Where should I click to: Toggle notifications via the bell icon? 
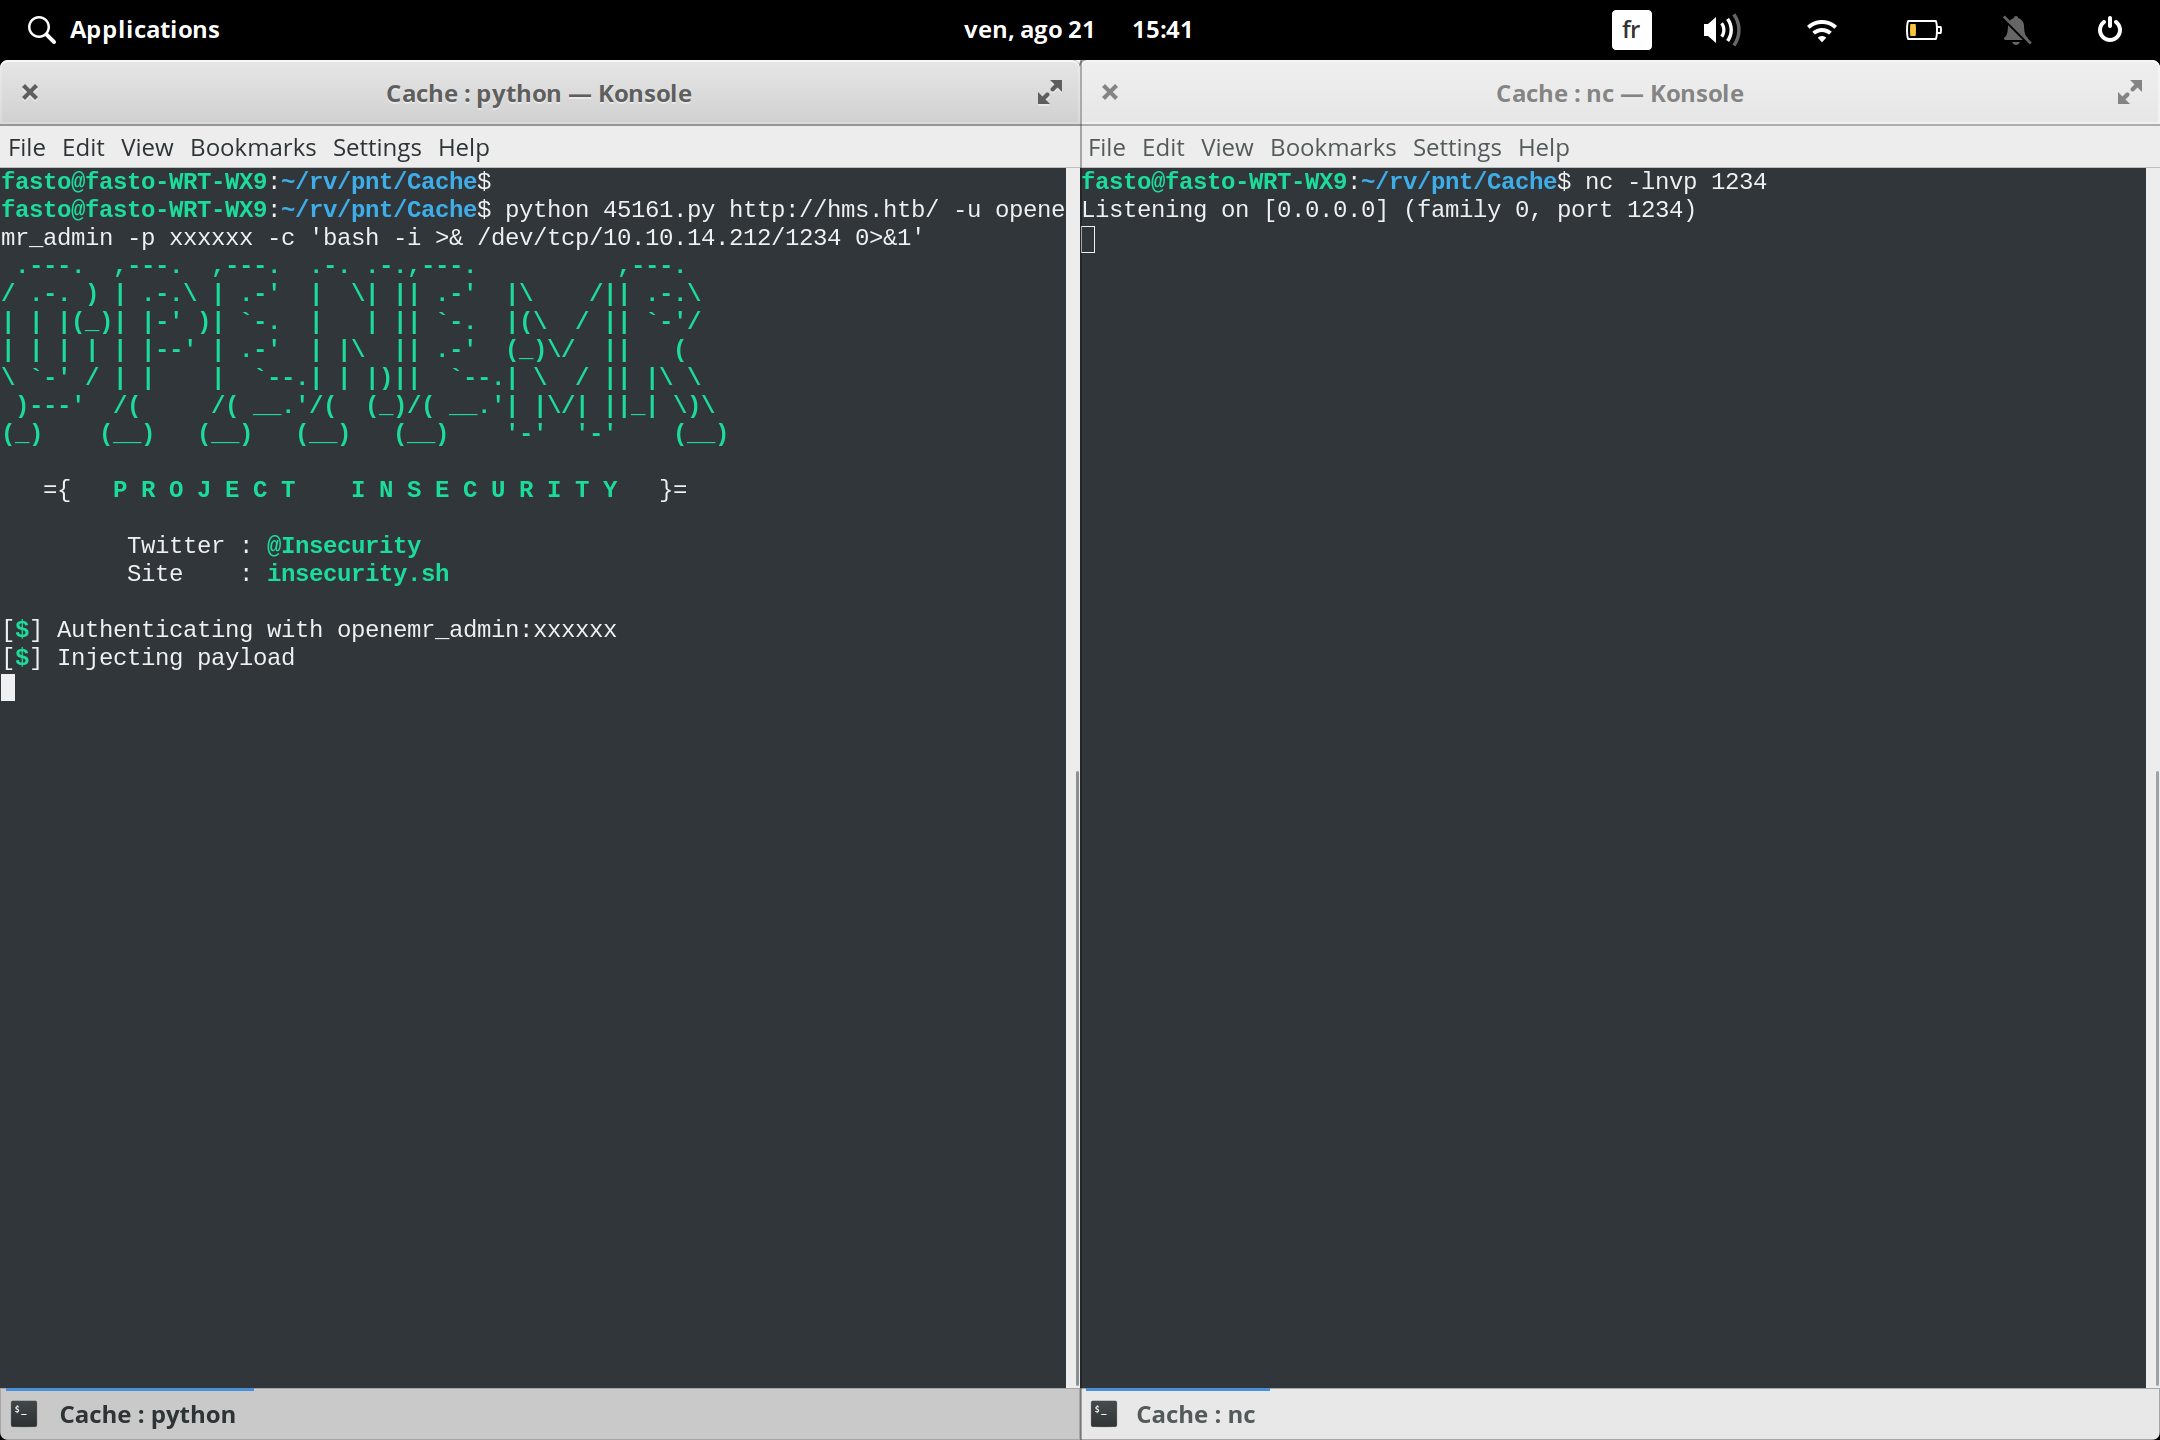click(2016, 30)
